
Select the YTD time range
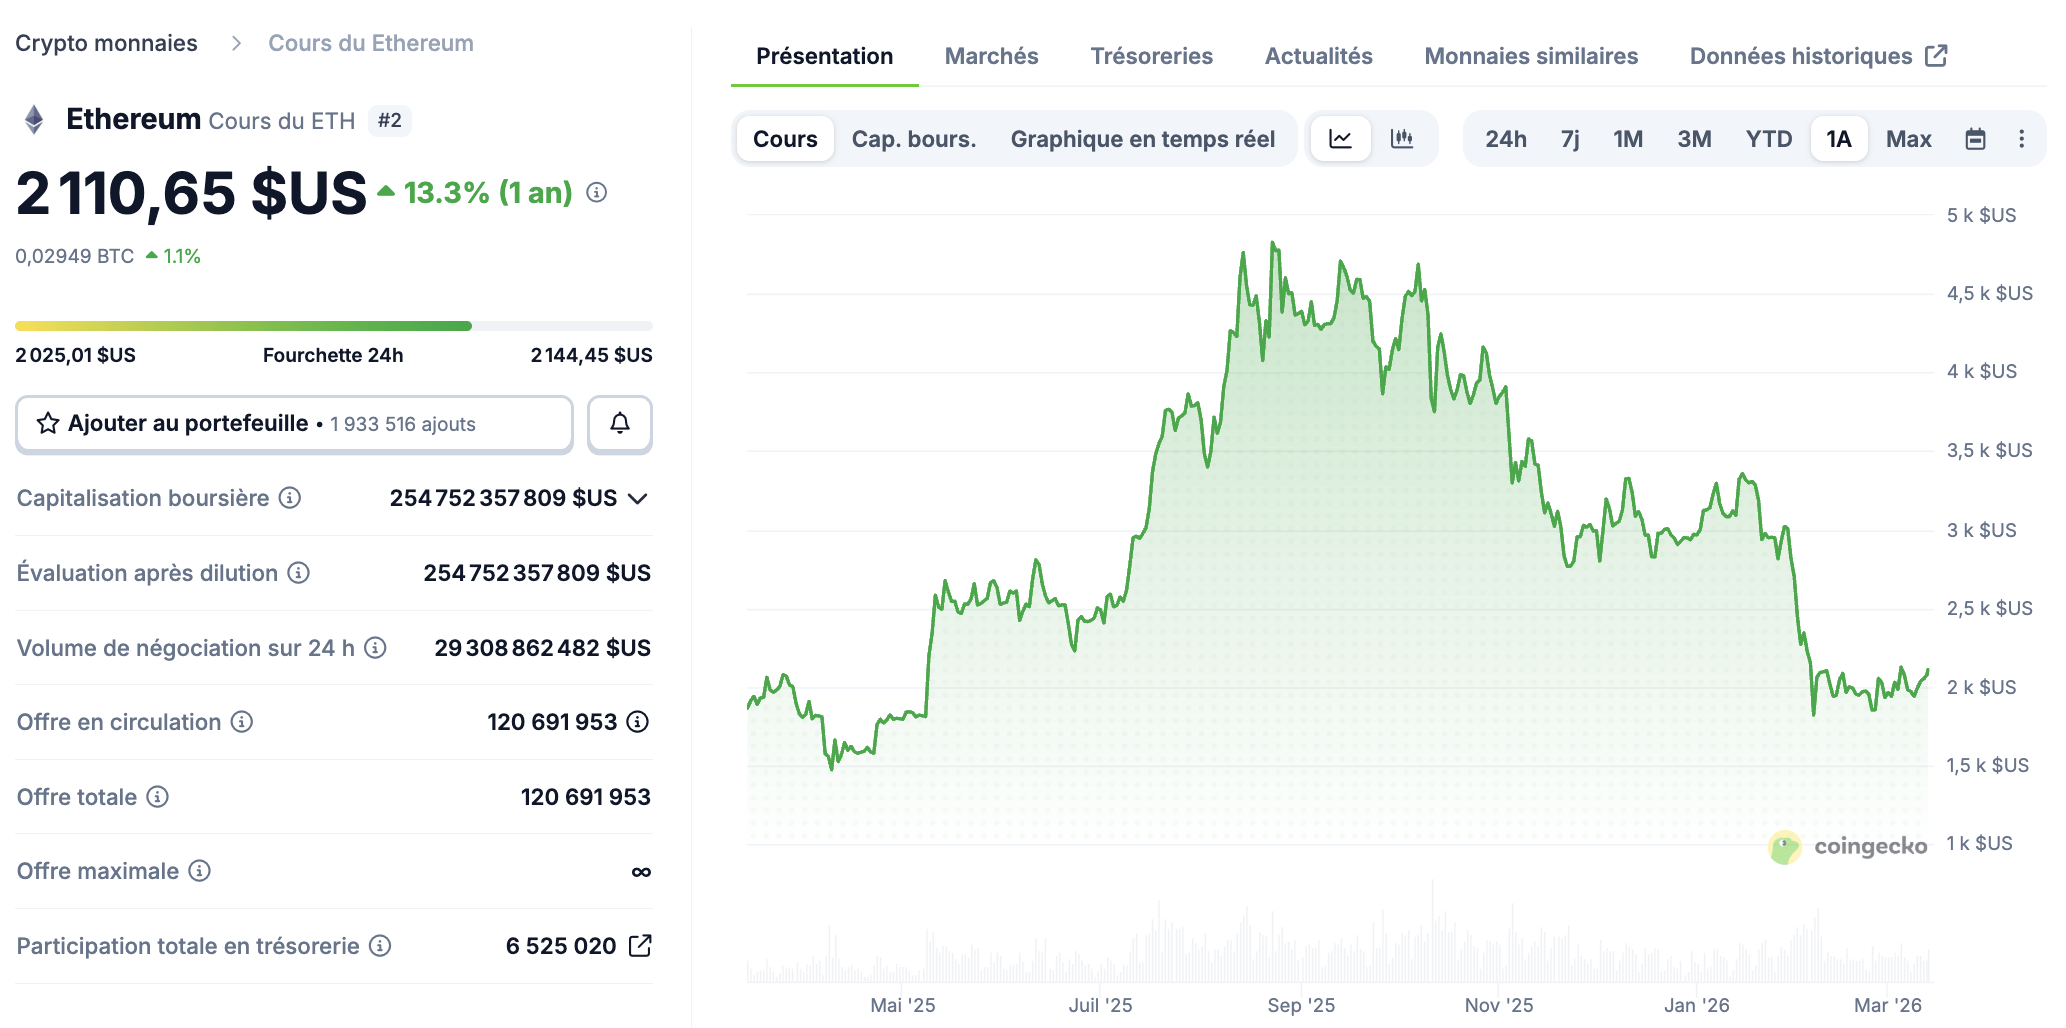(x=1768, y=139)
